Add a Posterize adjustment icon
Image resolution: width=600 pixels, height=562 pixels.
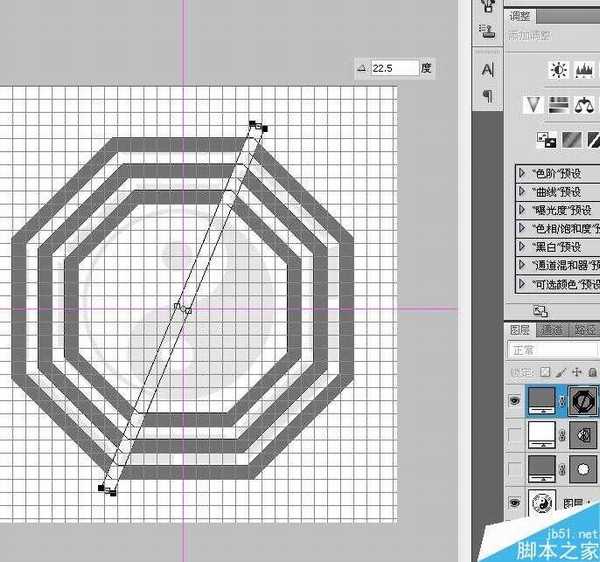[572, 140]
